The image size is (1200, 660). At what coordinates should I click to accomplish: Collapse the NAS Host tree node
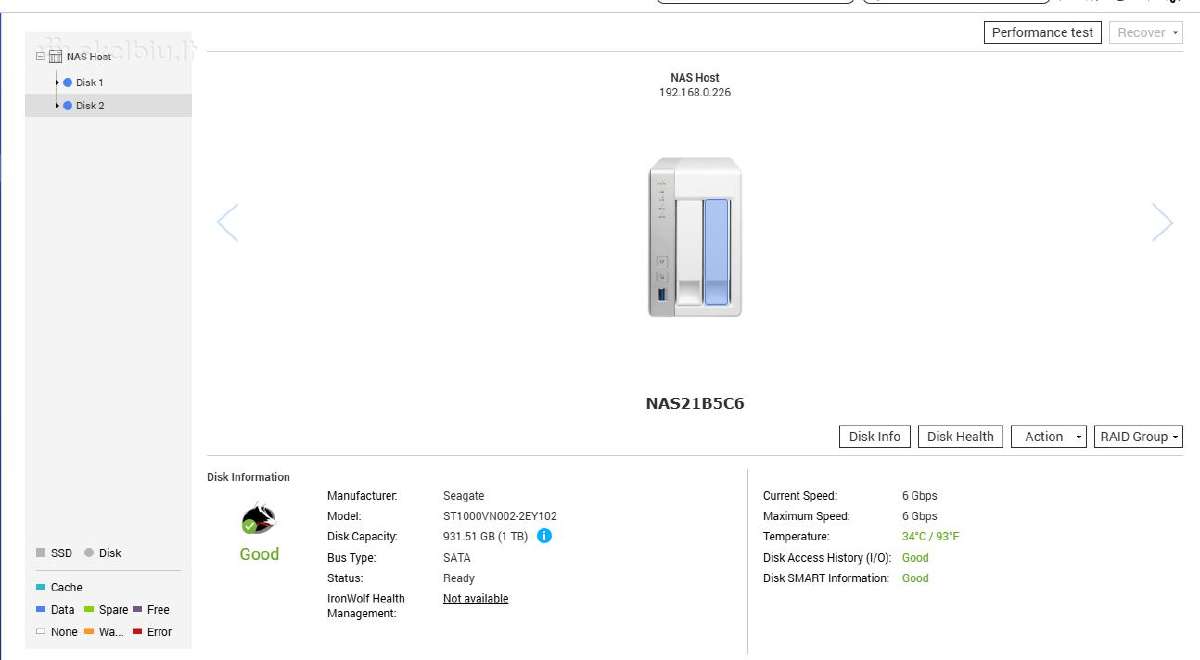pyautogui.click(x=40, y=57)
